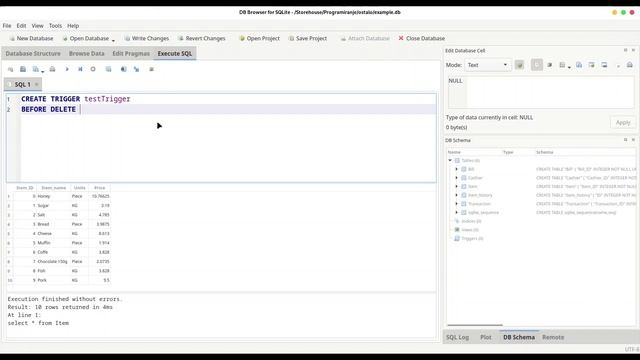Click the horizontal scrollbar in DB Schema

(x=475, y=325)
